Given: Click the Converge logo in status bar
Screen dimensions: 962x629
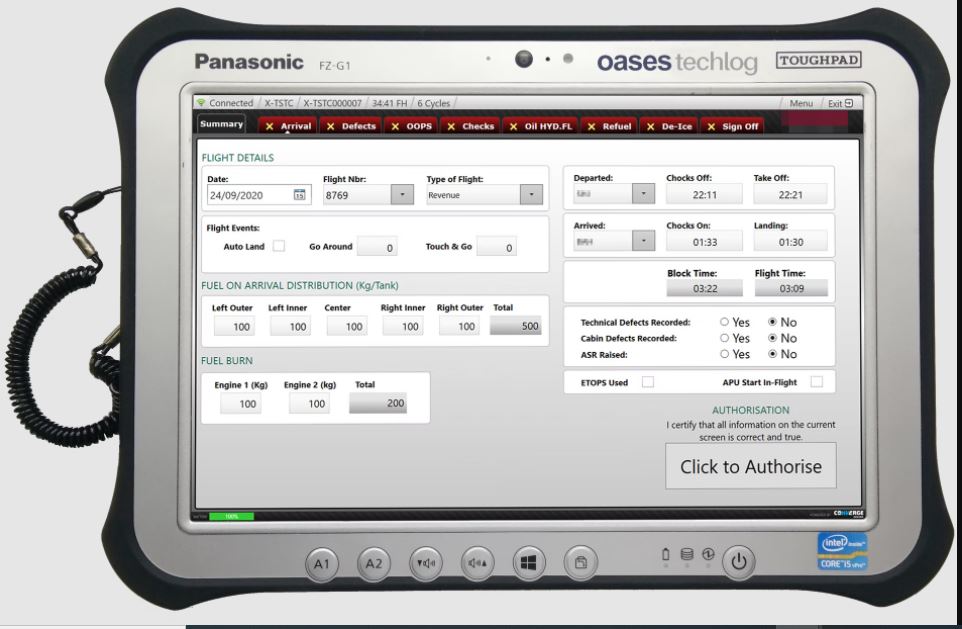Looking at the screenshot, I should 848,514.
